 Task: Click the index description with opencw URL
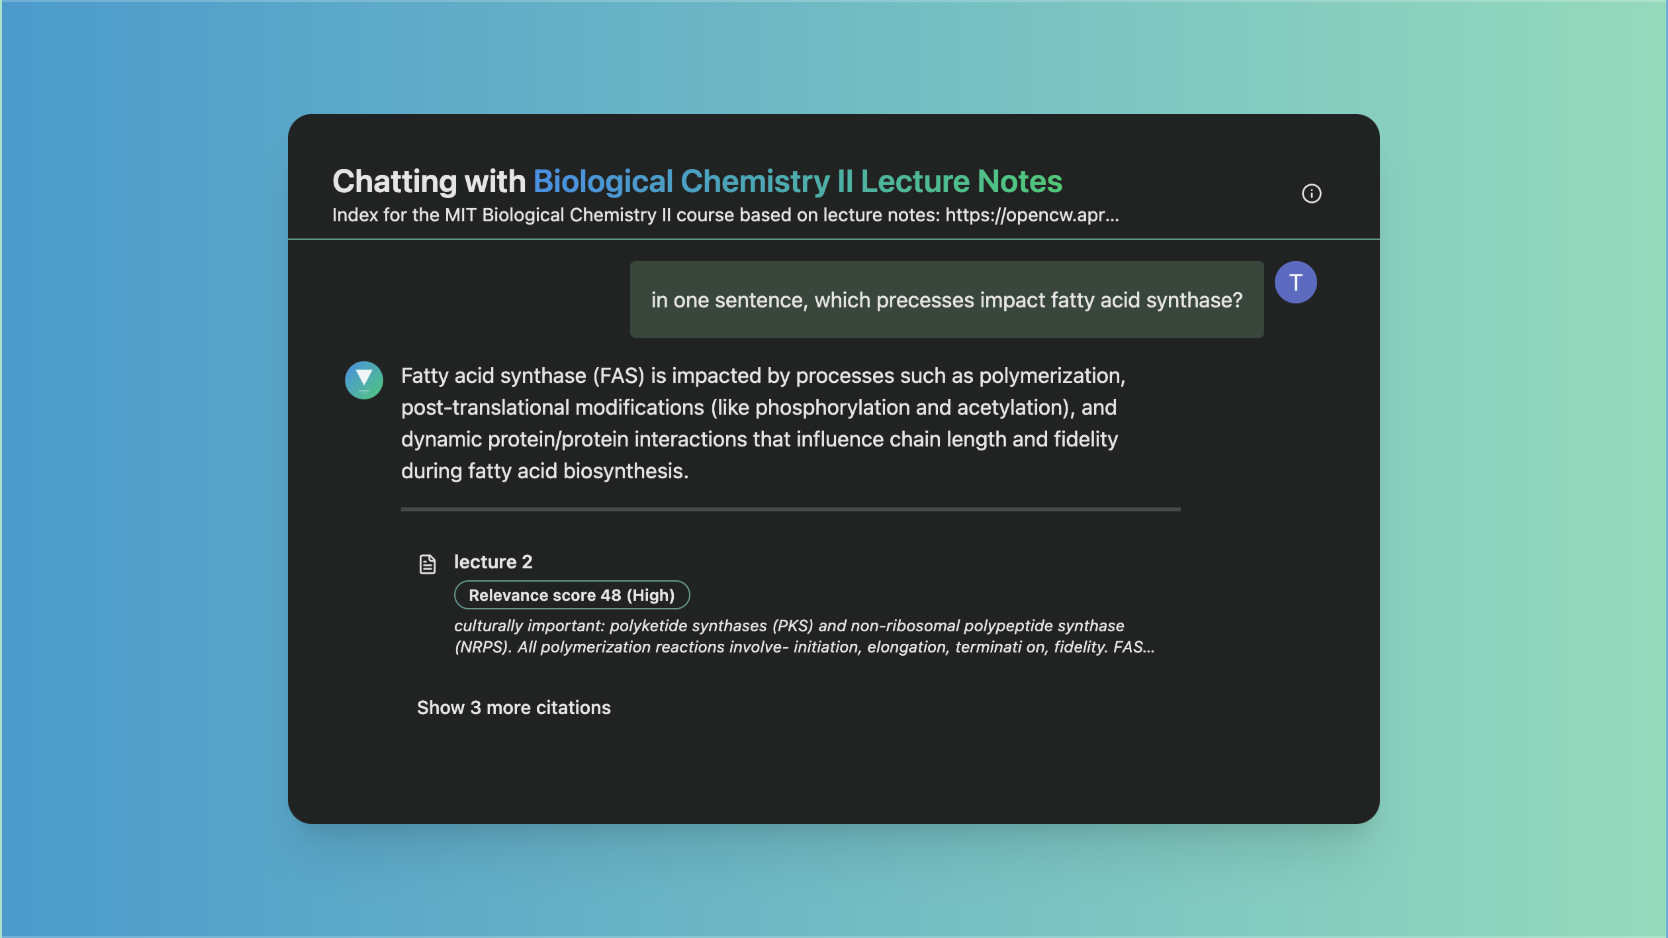click(725, 215)
